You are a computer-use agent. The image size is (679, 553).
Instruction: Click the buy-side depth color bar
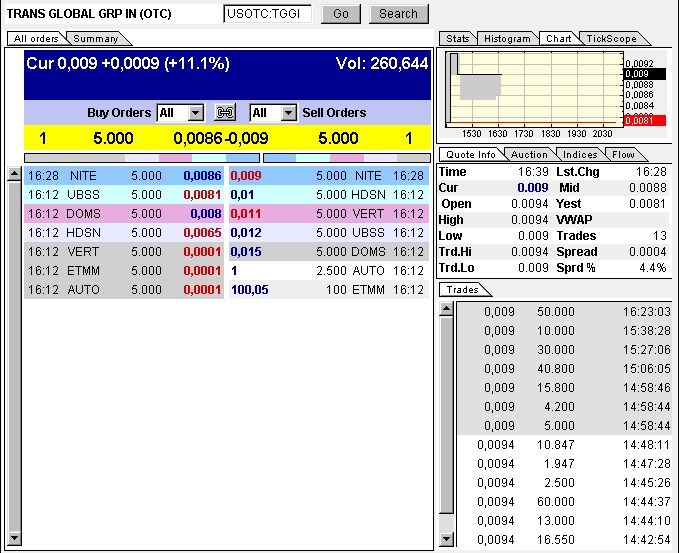point(142,158)
